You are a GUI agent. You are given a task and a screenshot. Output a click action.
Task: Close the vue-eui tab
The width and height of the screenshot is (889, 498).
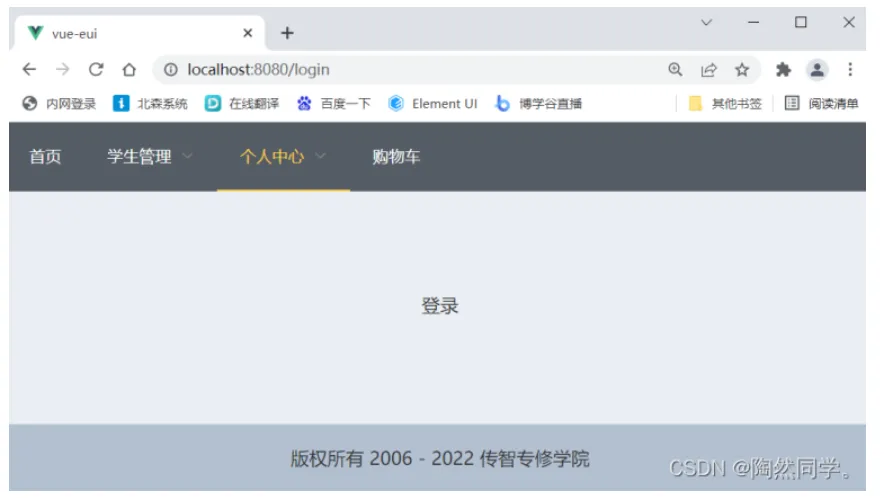248,33
